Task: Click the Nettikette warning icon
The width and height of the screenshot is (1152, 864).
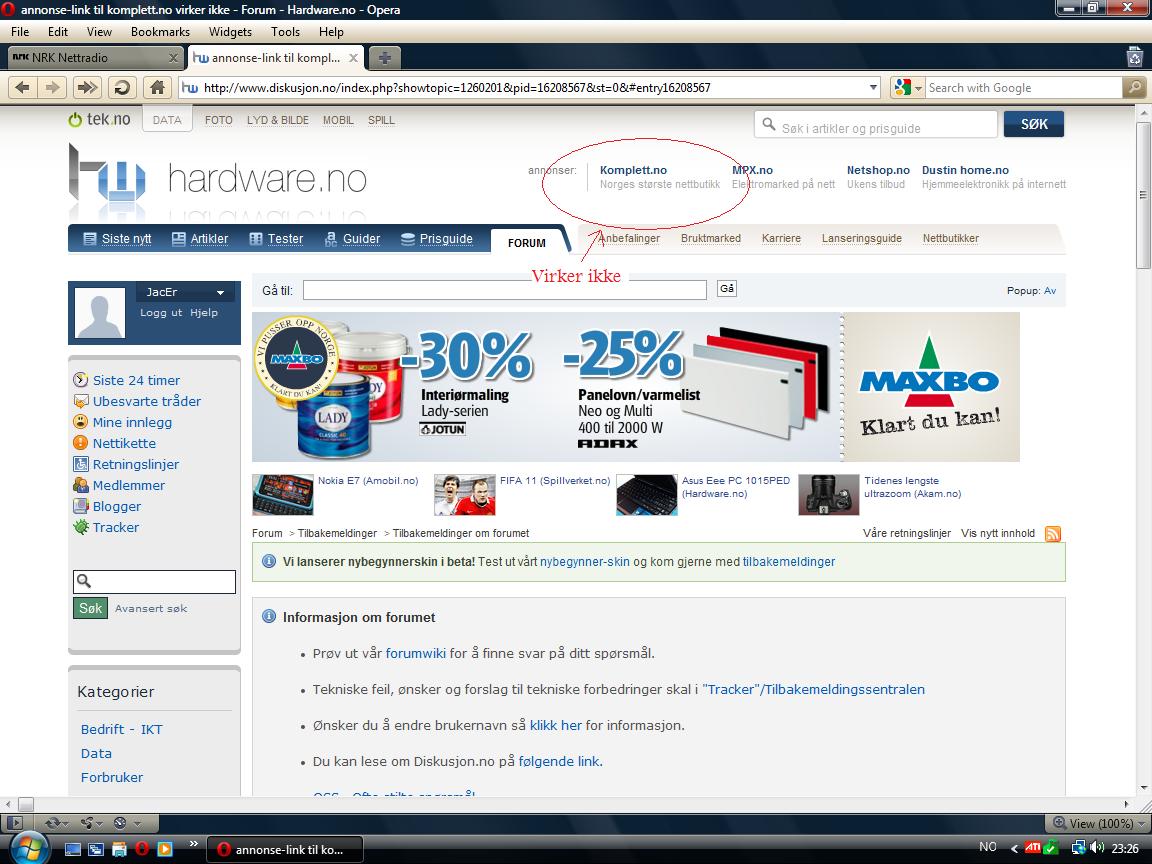Action: 80,443
